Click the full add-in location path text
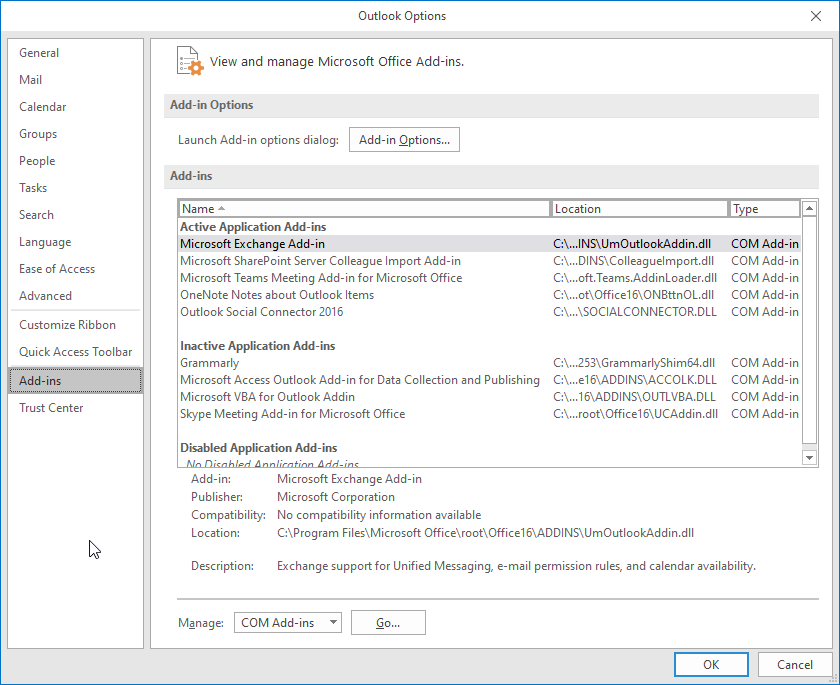The height and width of the screenshot is (685, 840). [485, 533]
